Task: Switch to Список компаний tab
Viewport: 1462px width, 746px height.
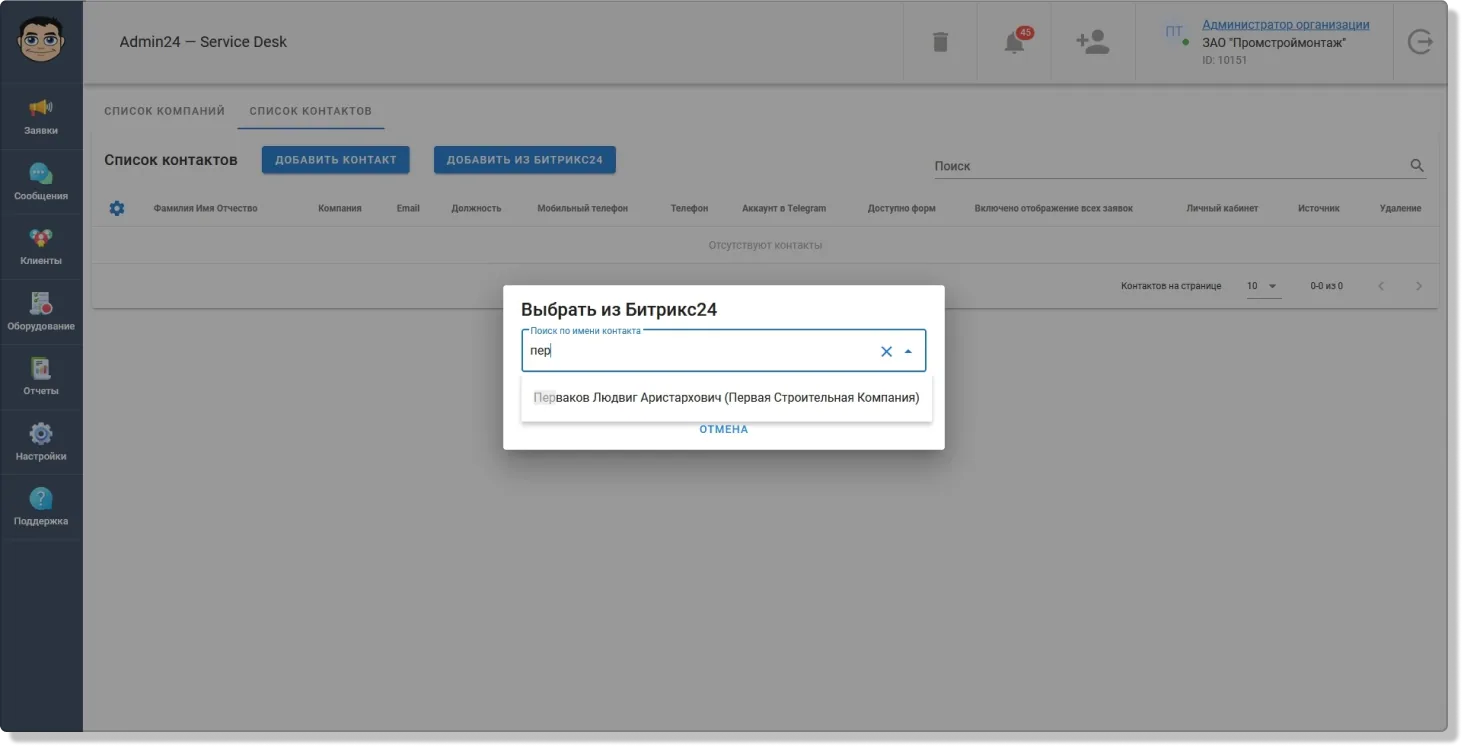Action: tap(165, 111)
